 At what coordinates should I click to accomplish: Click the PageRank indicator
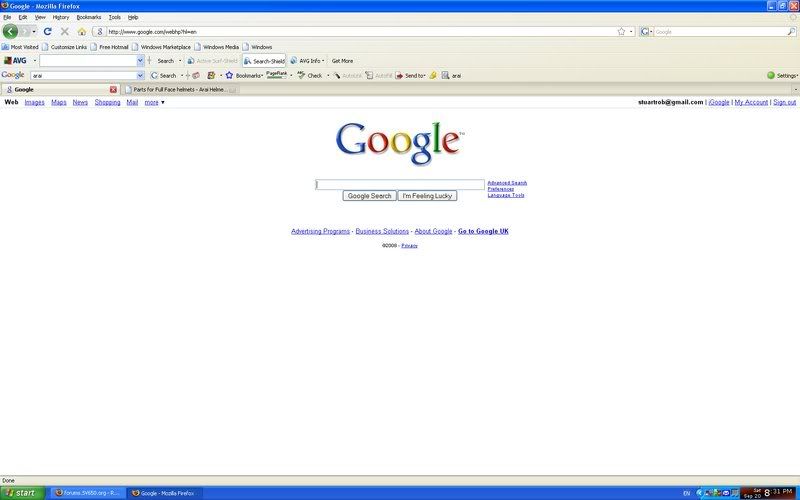pos(277,75)
